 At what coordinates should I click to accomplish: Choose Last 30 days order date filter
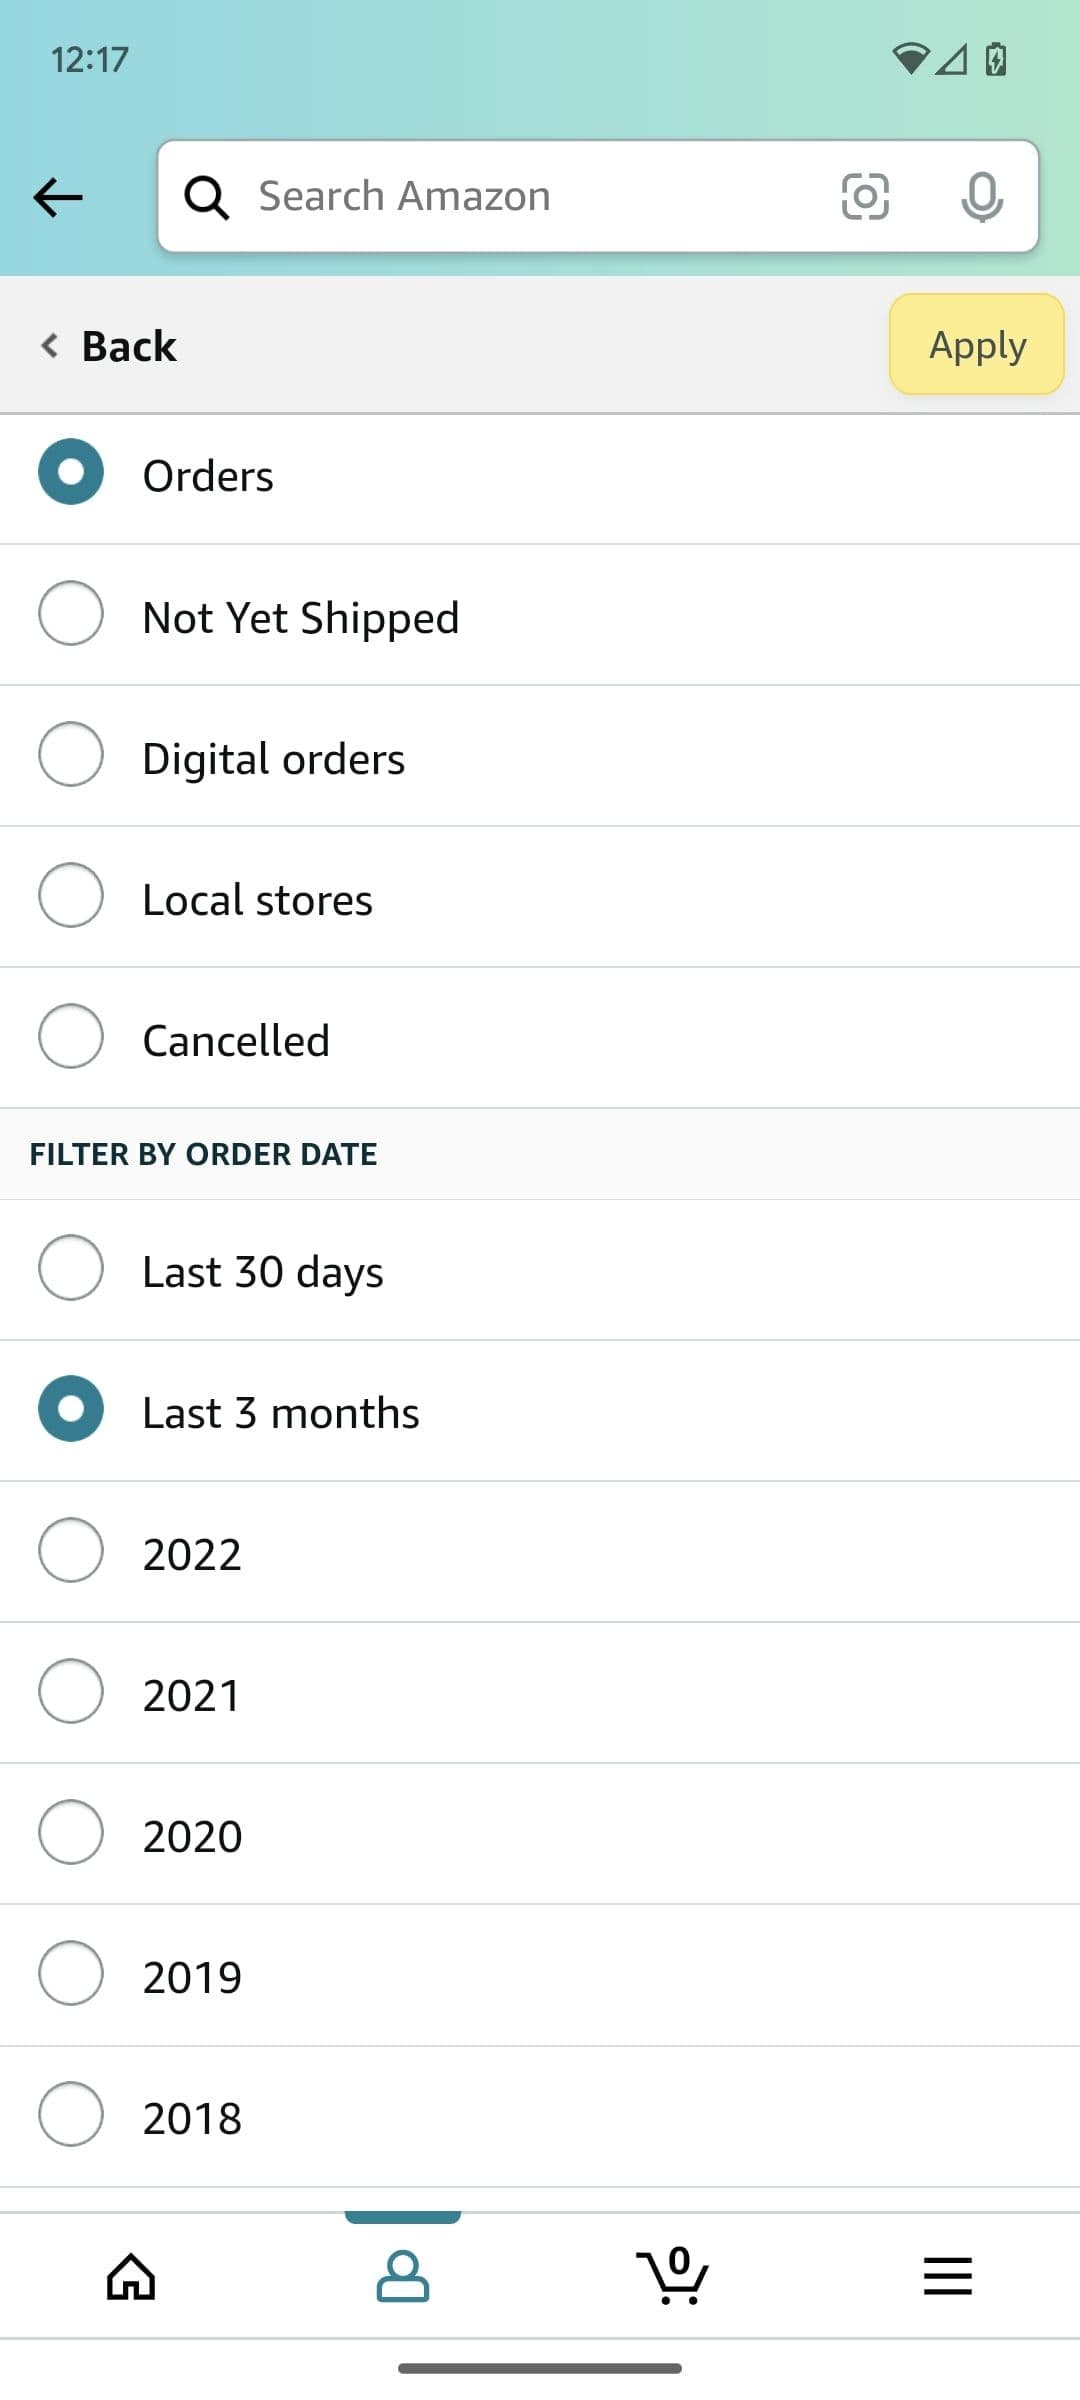[262, 1271]
